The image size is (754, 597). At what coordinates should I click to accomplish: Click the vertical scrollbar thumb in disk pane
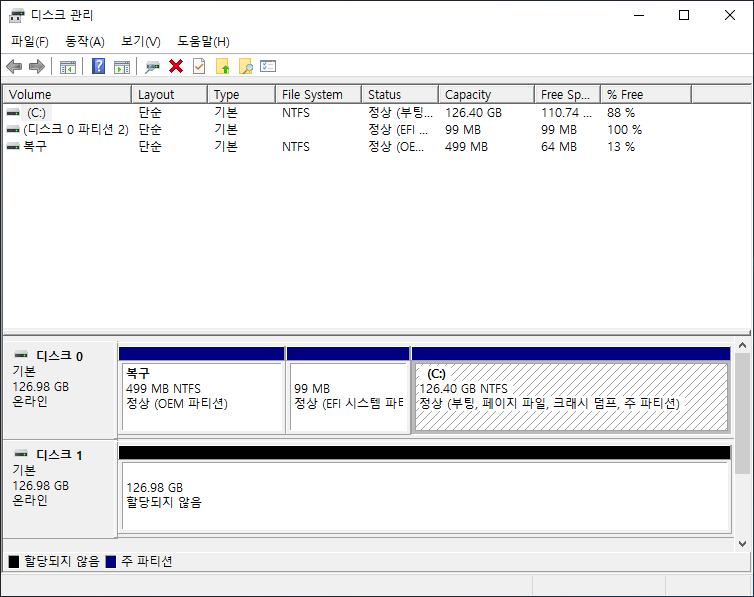coord(742,413)
